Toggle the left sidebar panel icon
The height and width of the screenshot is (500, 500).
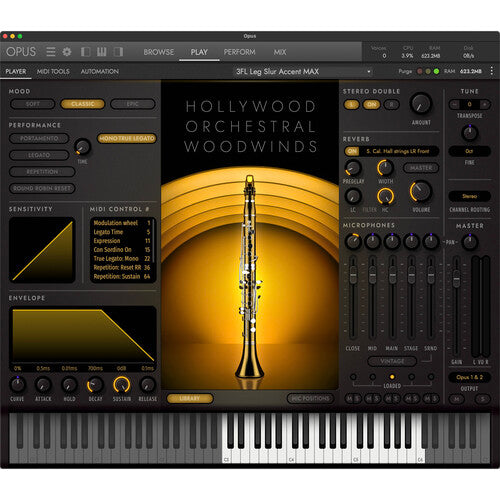click(85, 52)
